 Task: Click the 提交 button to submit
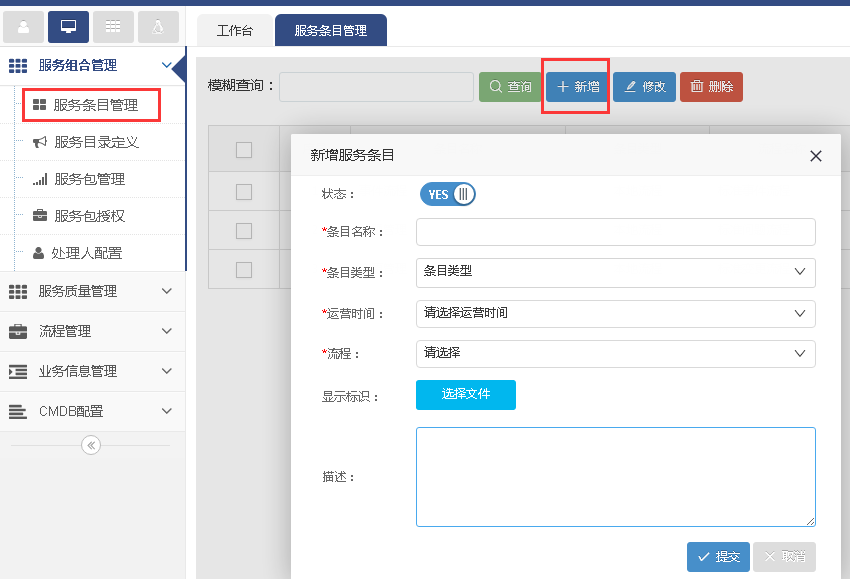click(718, 557)
